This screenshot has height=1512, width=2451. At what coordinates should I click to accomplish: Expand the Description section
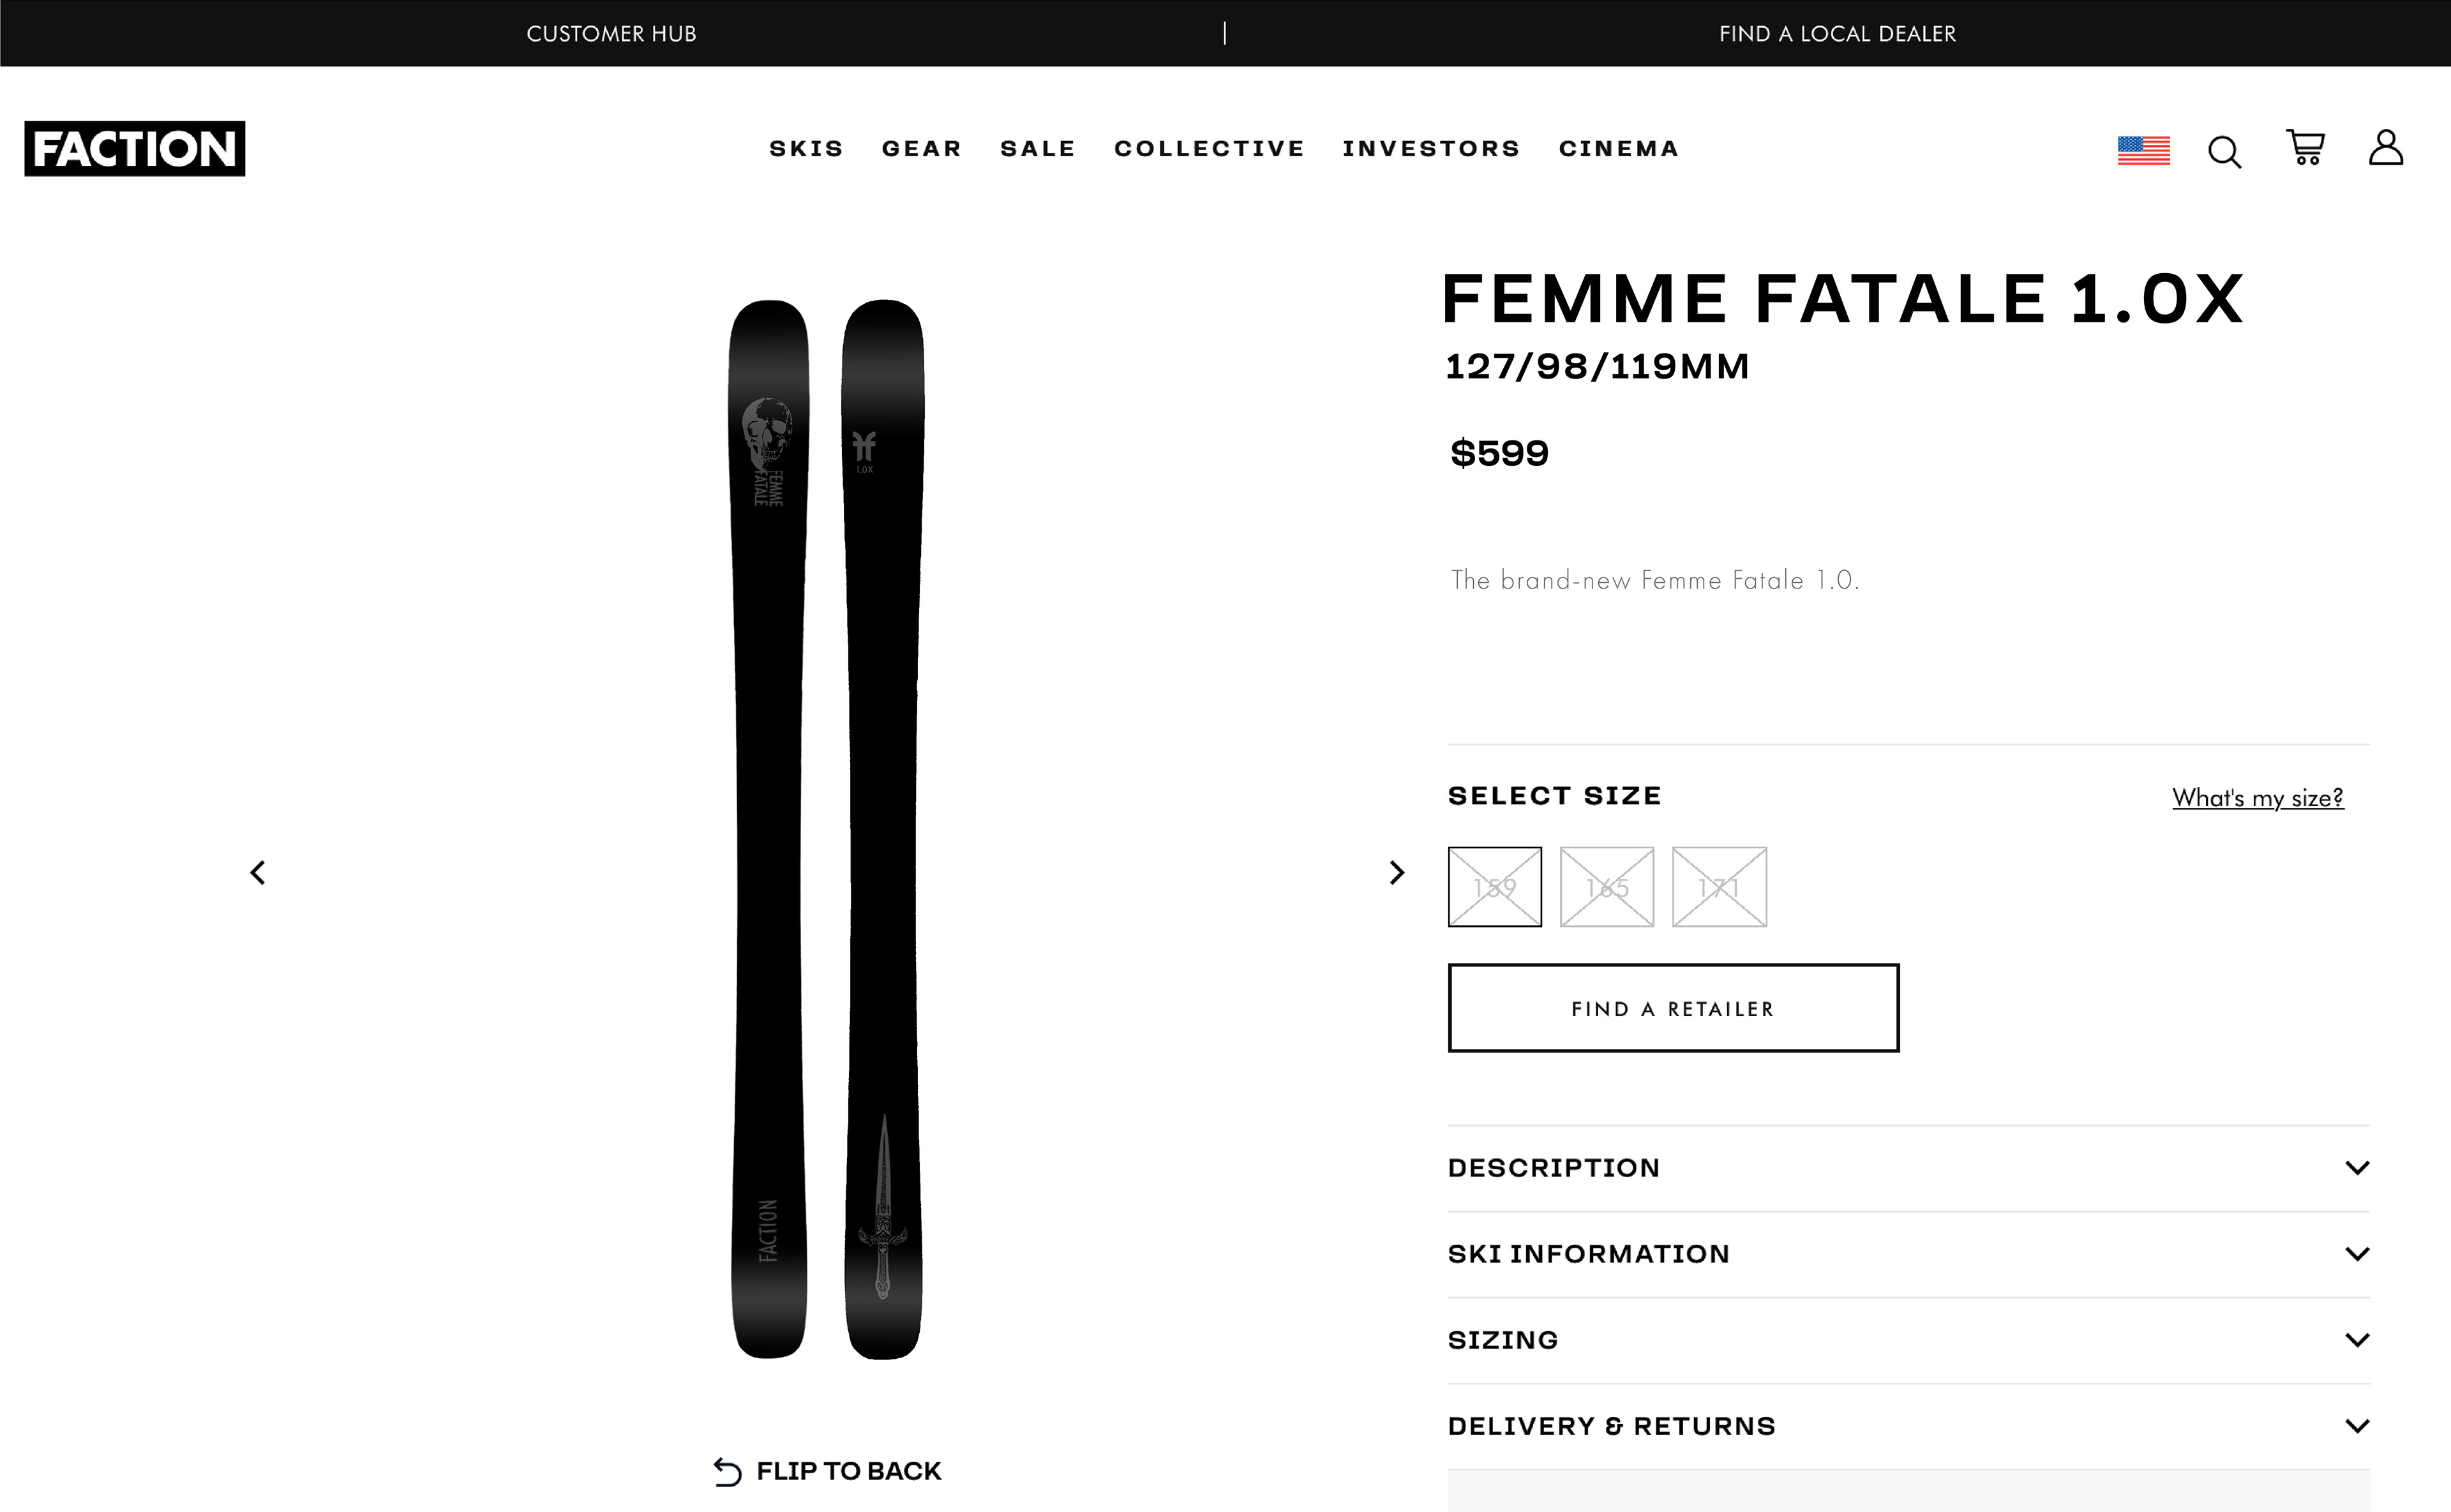click(1909, 1168)
